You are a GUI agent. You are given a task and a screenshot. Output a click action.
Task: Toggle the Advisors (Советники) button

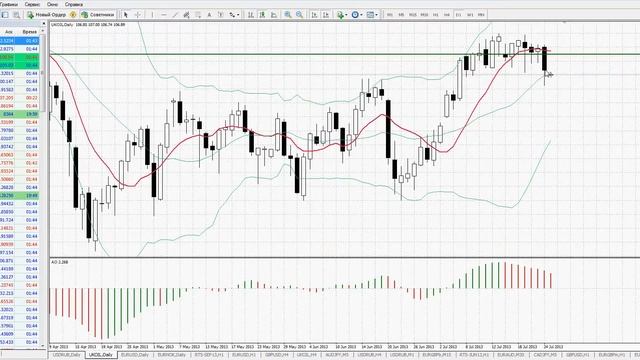98,15
